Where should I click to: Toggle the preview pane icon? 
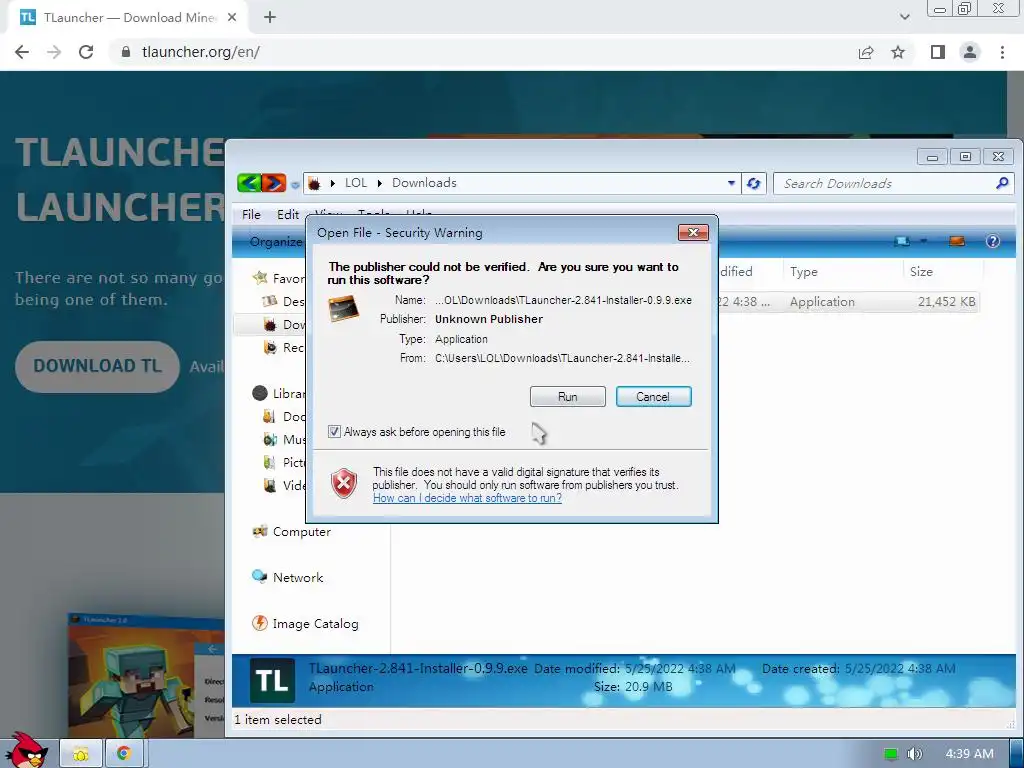pos(957,242)
